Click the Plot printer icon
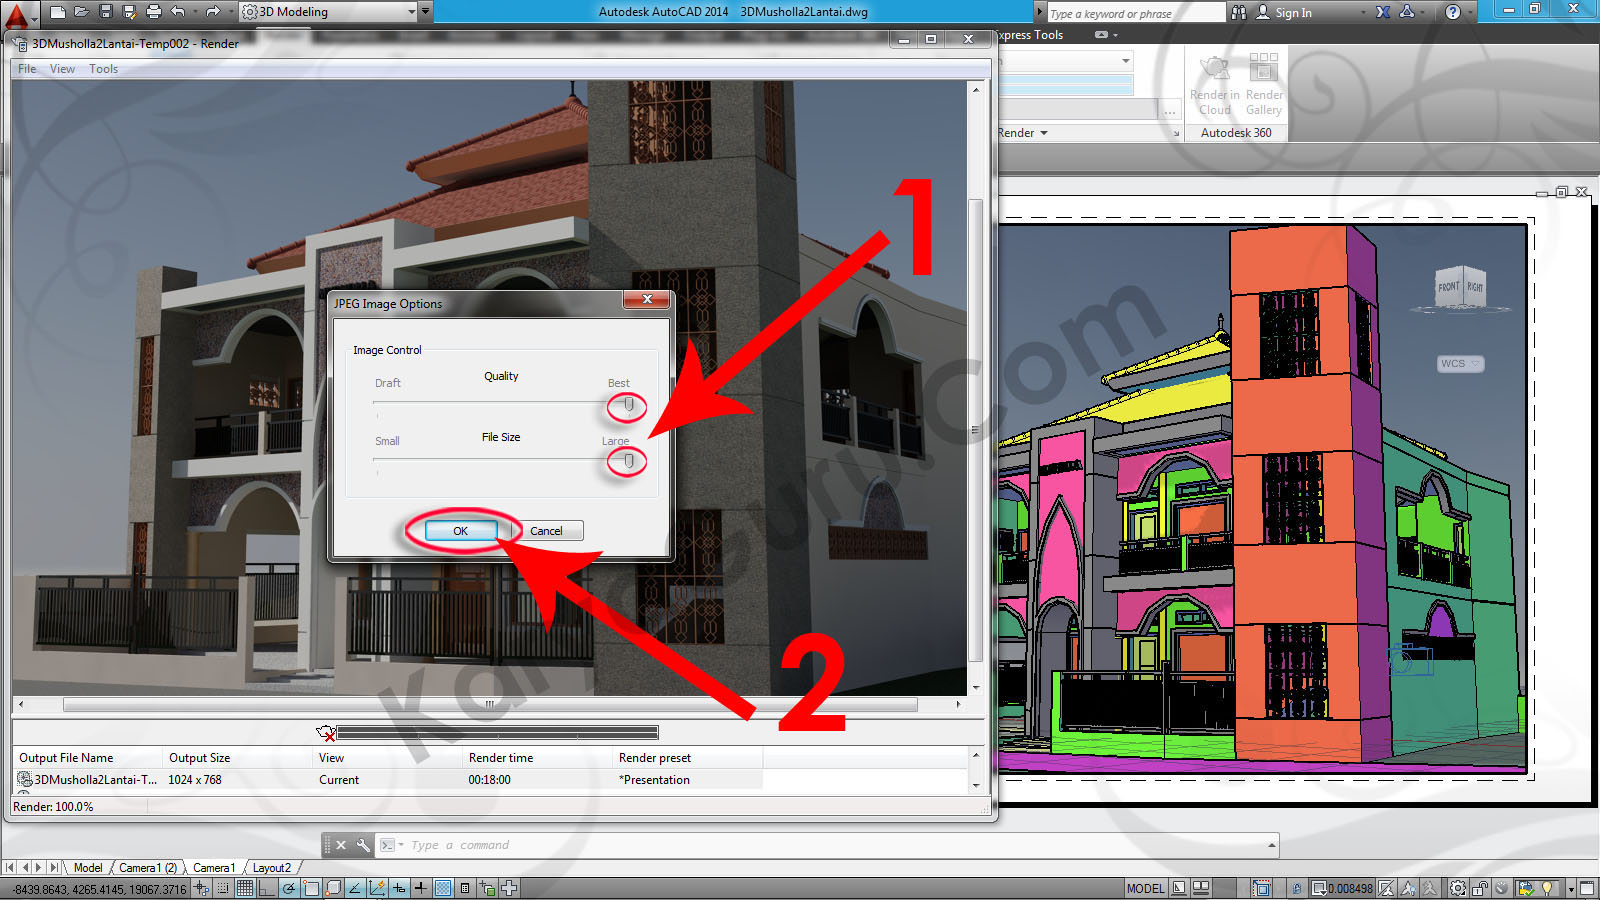 tap(153, 12)
